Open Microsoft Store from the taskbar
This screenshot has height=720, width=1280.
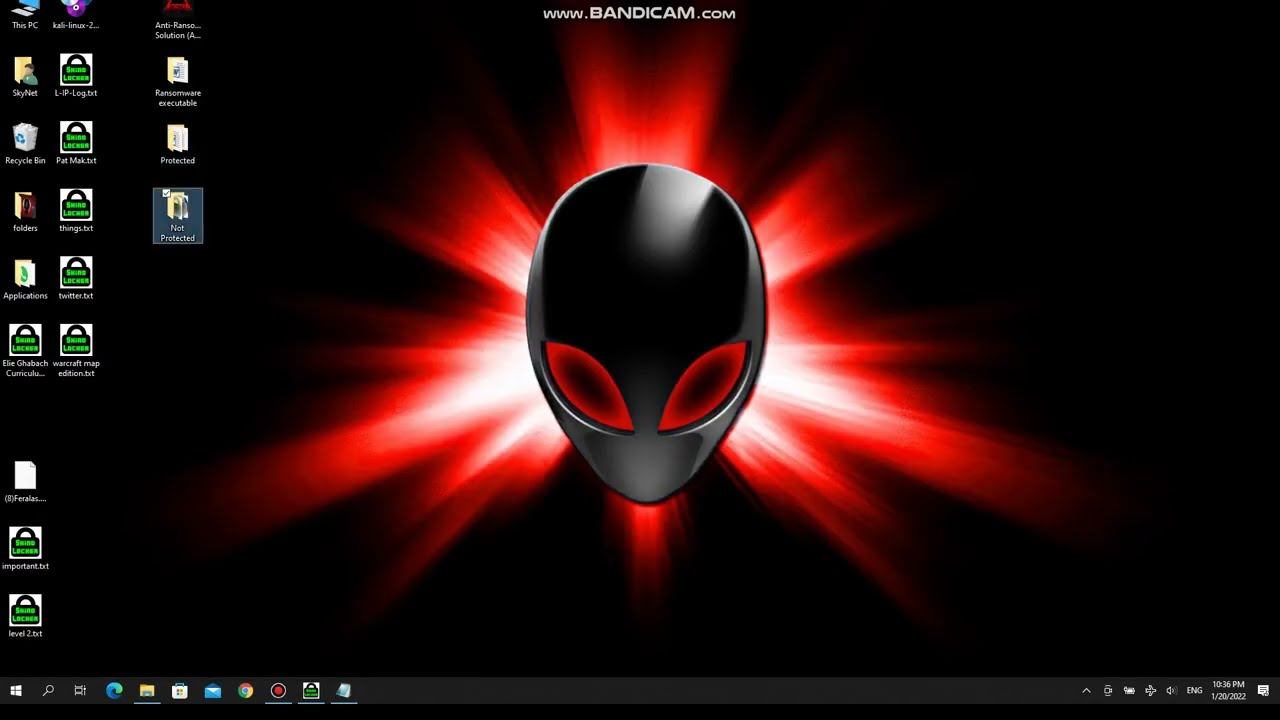(x=180, y=690)
